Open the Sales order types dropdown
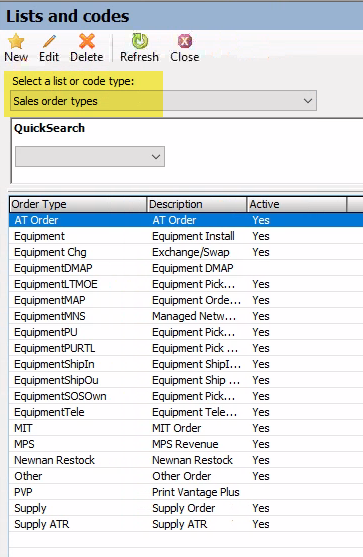This screenshot has width=363, height=557. (163, 101)
